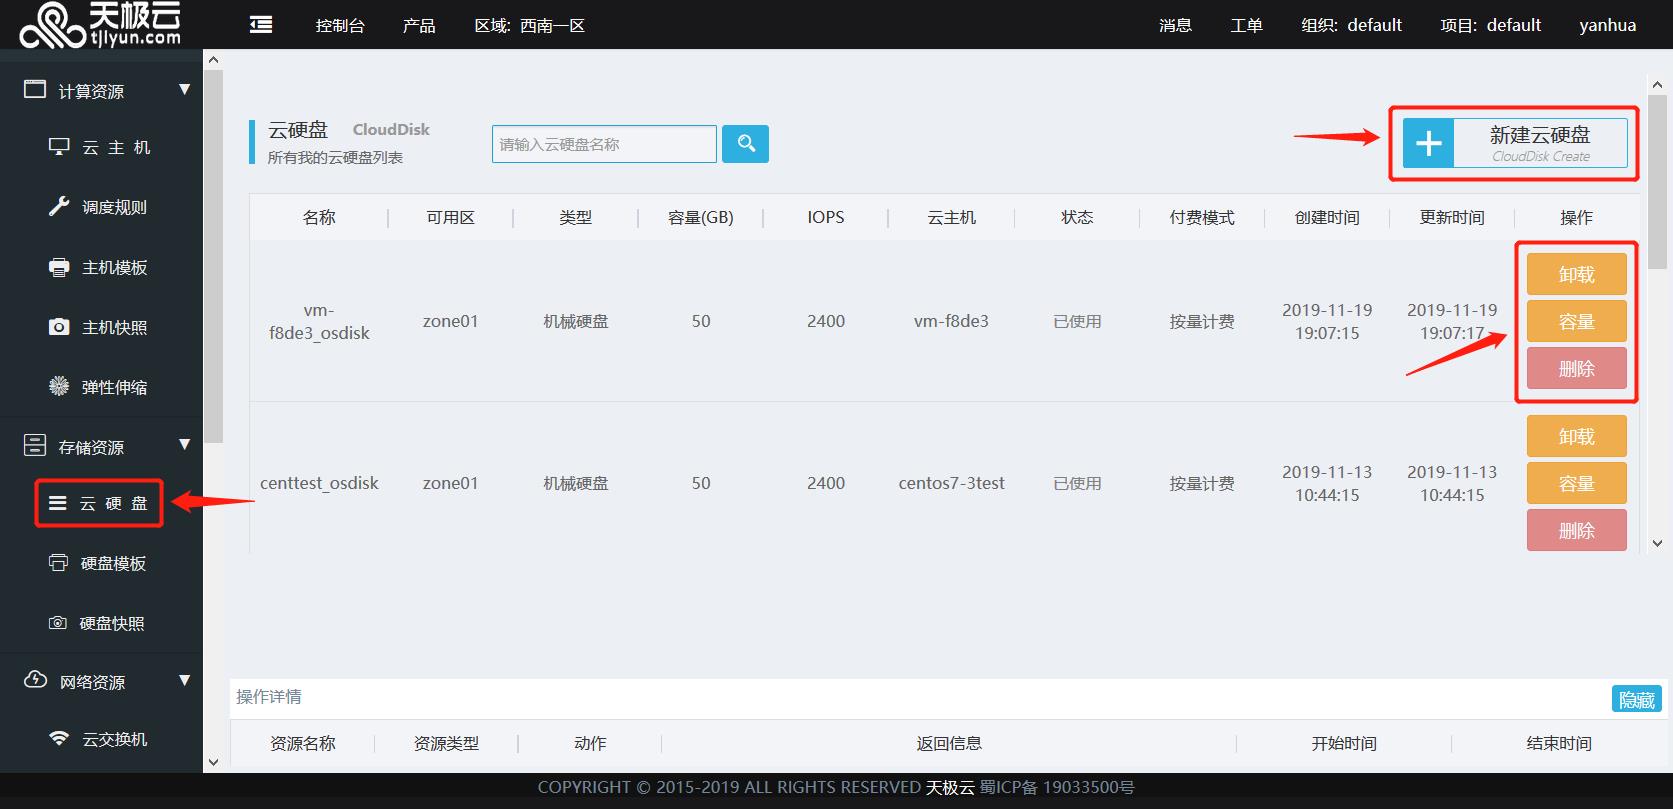Open the 控制台 menu
This screenshot has width=1673, height=809.
pos(340,25)
